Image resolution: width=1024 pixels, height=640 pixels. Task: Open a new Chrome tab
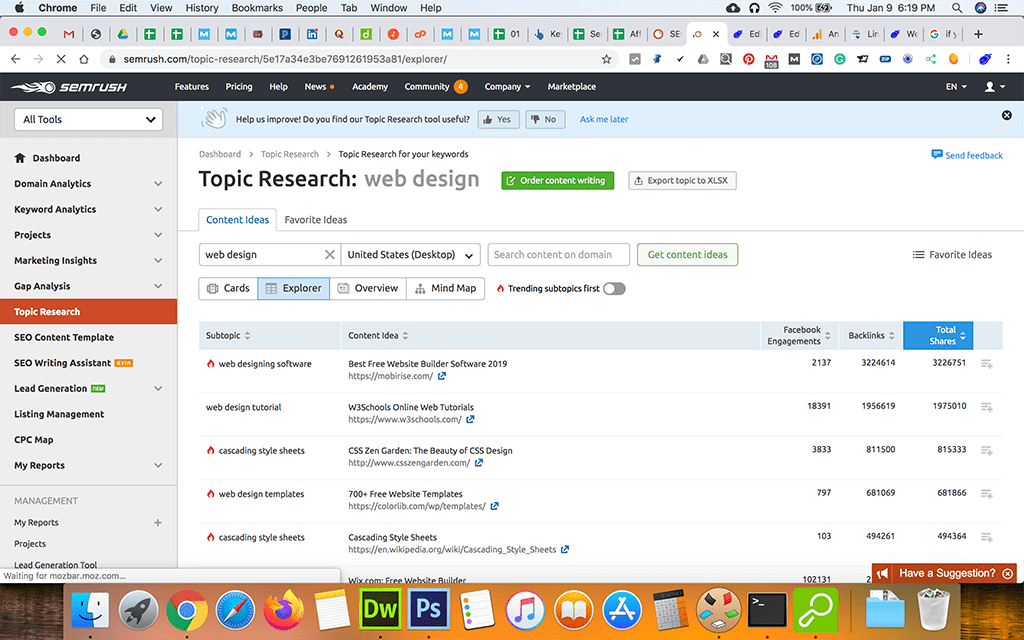click(x=978, y=34)
